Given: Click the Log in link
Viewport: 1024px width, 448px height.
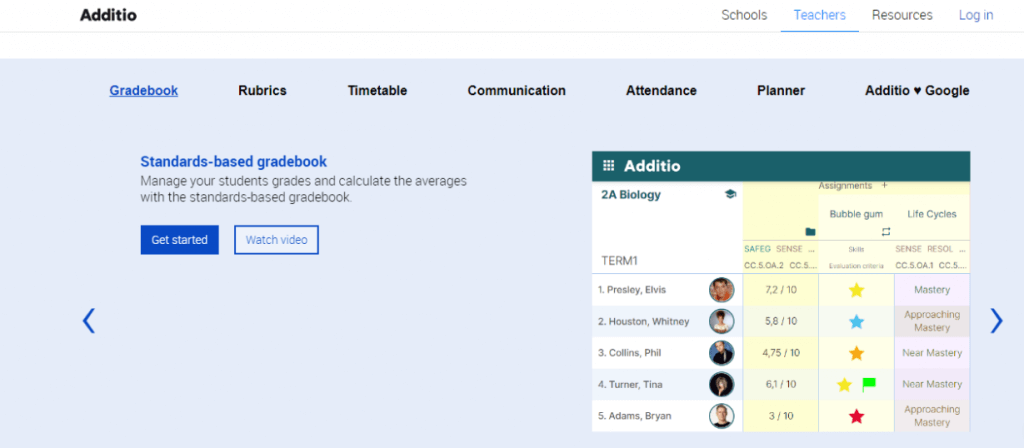Looking at the screenshot, I should tap(976, 15).
